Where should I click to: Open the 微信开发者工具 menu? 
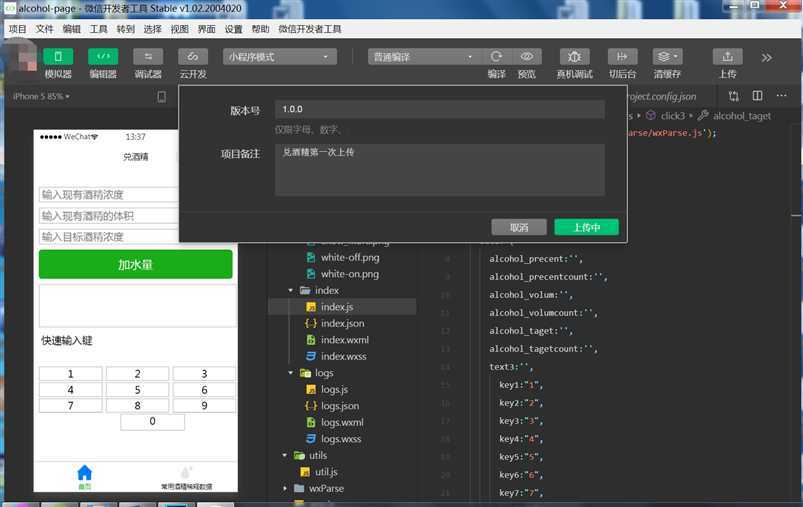pyautogui.click(x=310, y=29)
